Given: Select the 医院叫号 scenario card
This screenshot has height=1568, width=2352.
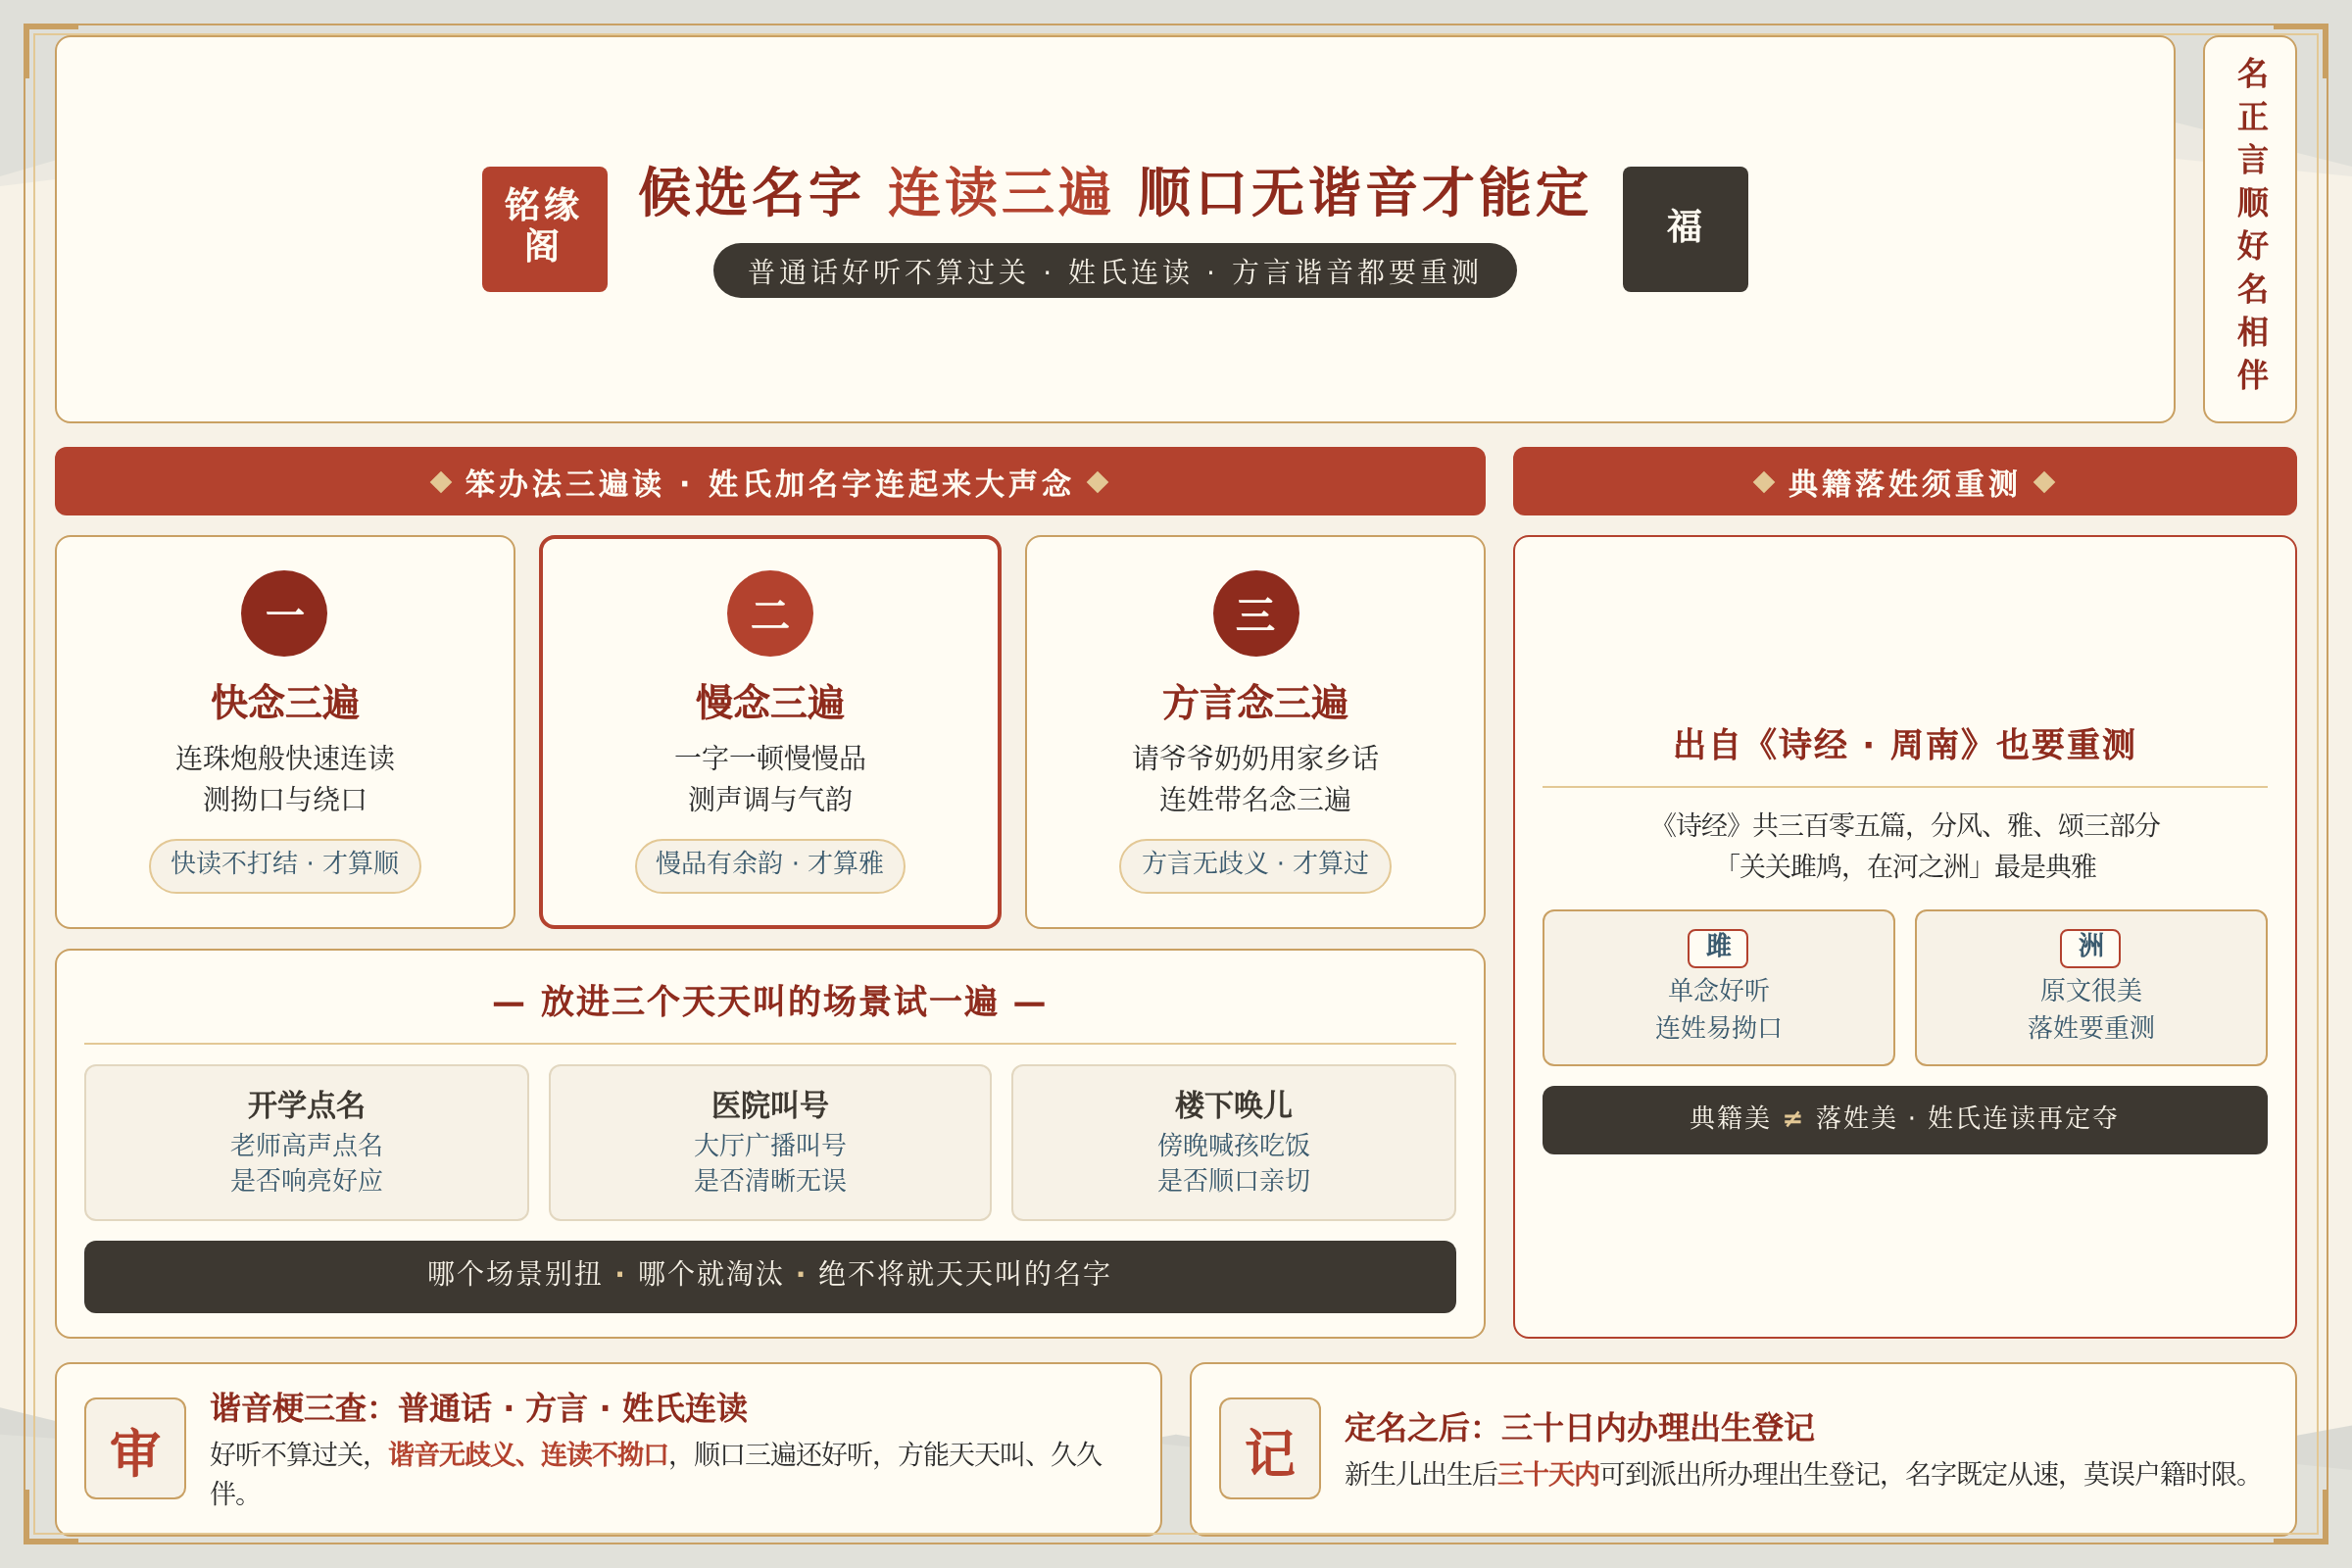Looking at the screenshot, I should pos(770,1142).
